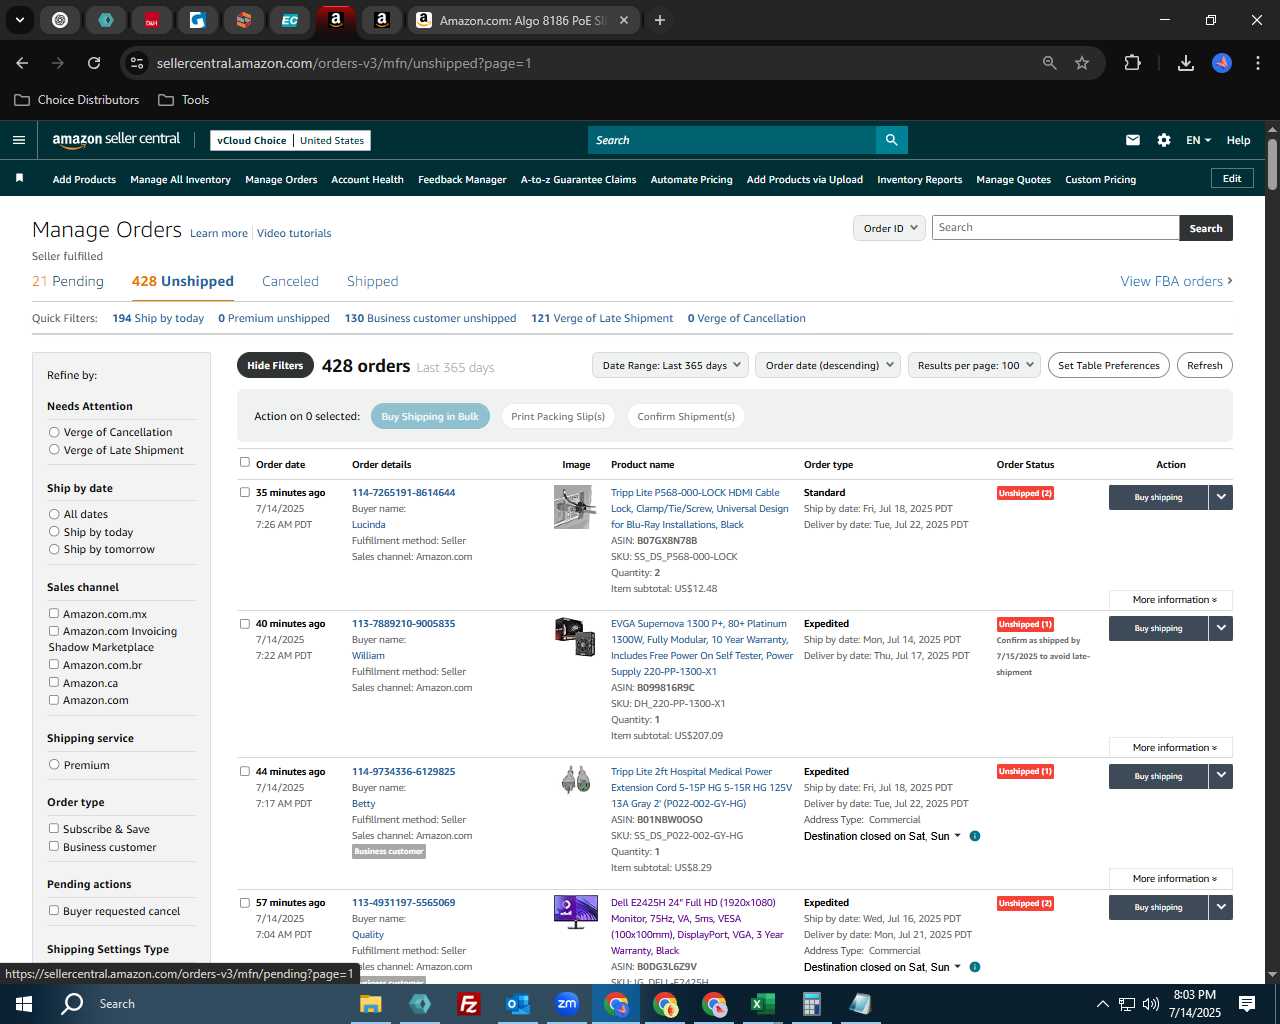Check the Business customer order type
Viewport: 1280px width, 1024px height.
tap(54, 847)
